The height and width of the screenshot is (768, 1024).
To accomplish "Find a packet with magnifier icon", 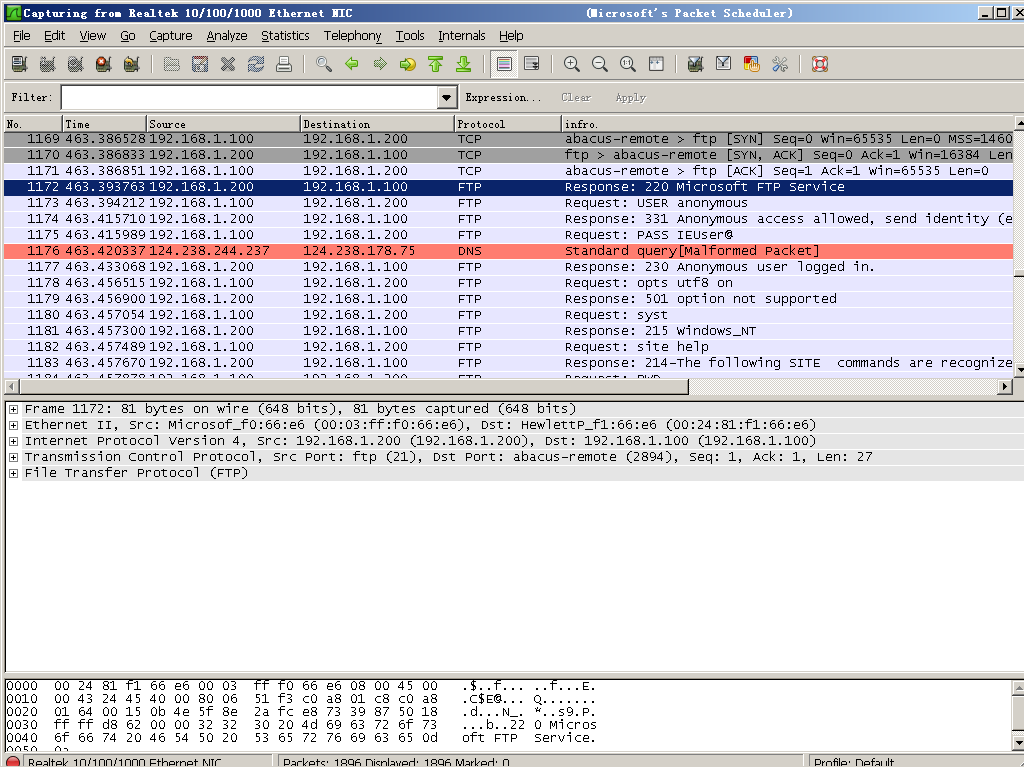I will coord(324,64).
